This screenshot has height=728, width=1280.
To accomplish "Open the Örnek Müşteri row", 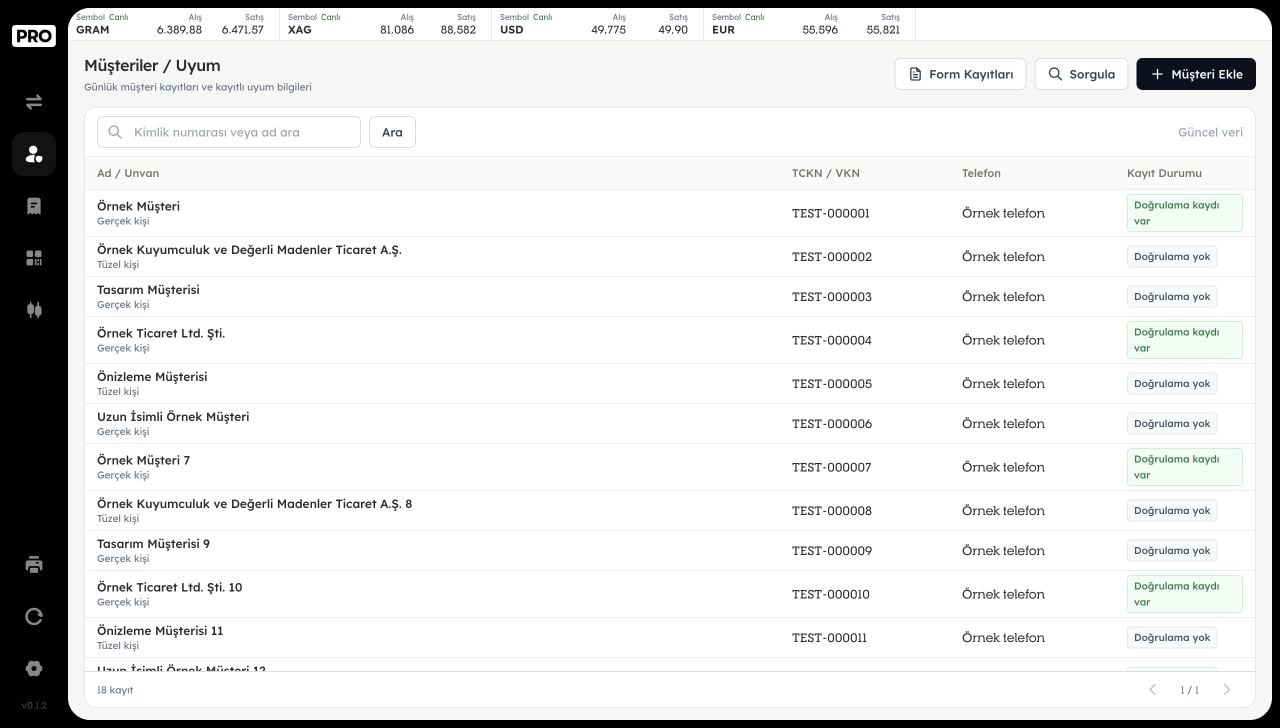I will [x=670, y=213].
